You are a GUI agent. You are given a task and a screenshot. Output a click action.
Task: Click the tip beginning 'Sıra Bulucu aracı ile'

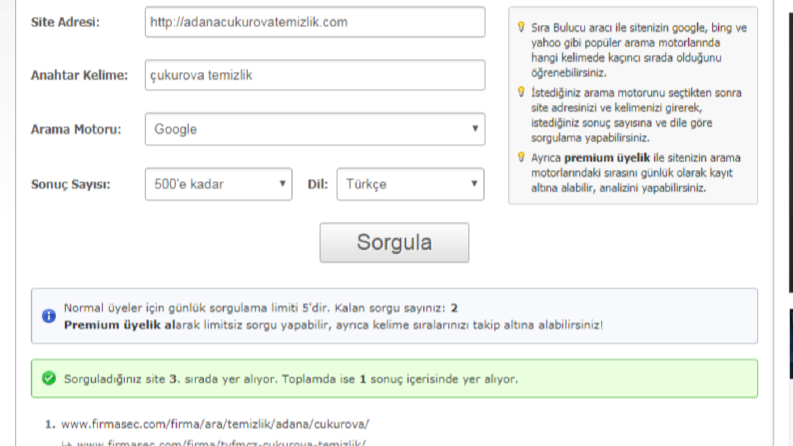click(639, 50)
